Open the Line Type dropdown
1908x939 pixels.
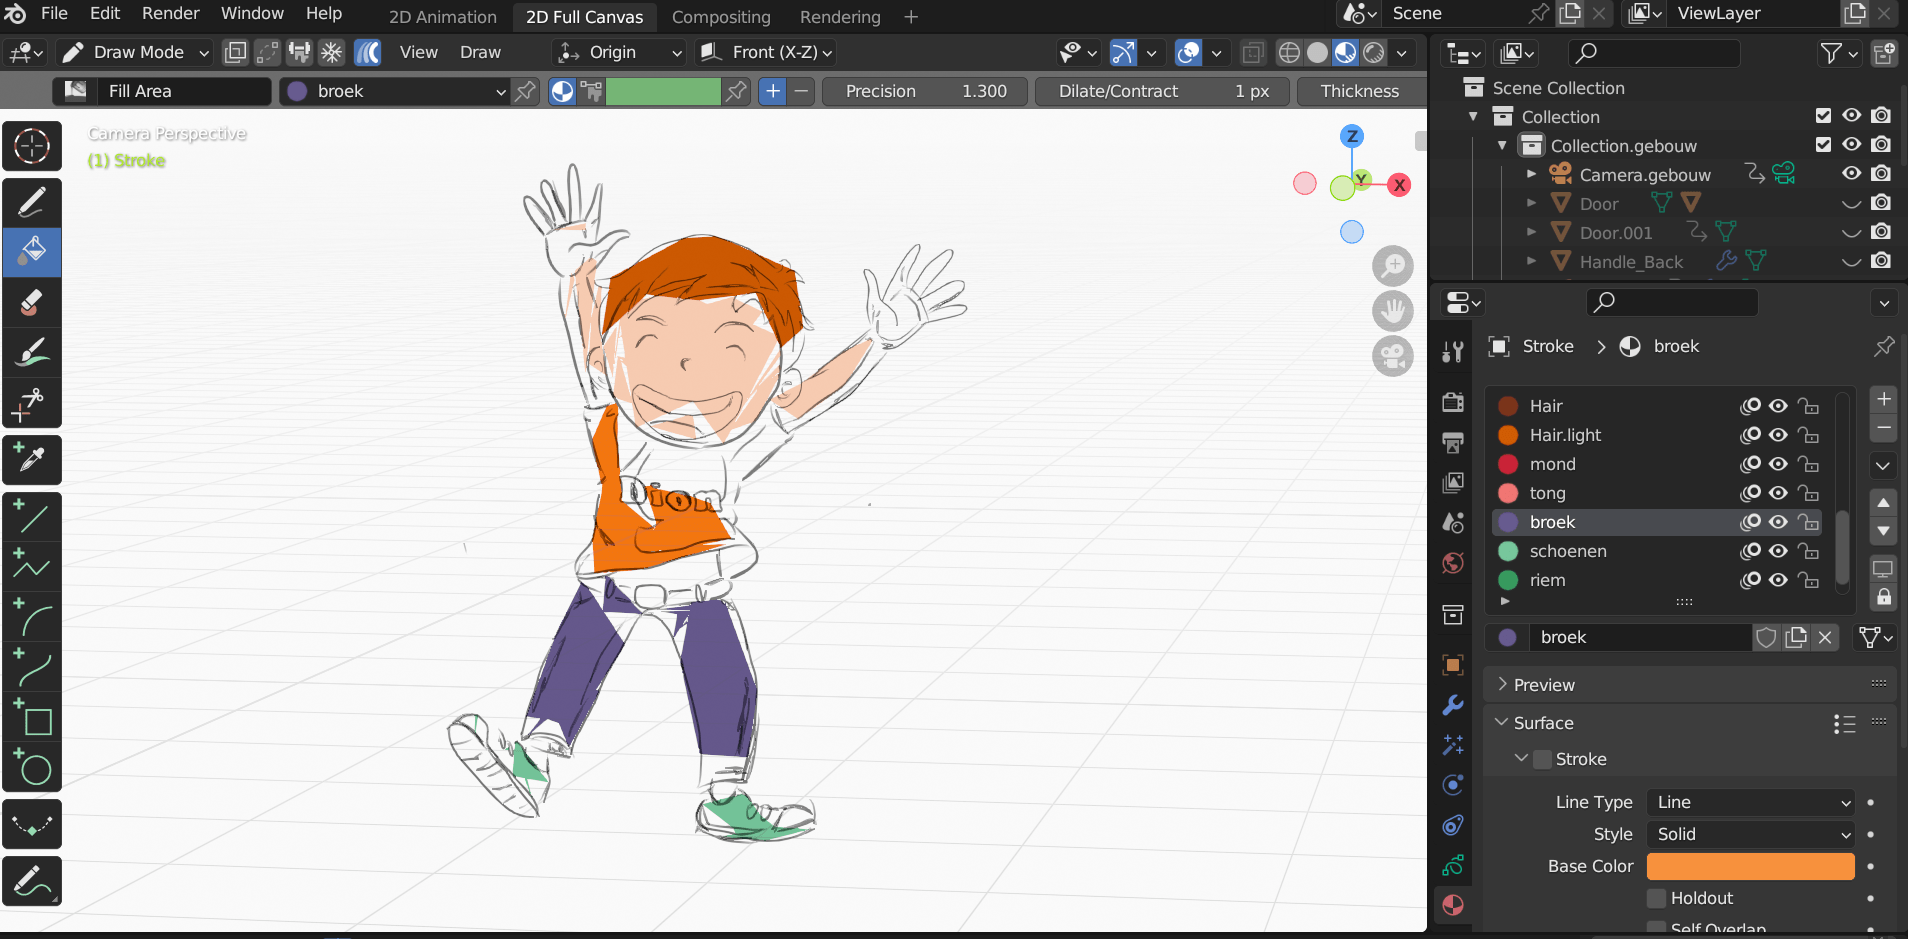1751,802
